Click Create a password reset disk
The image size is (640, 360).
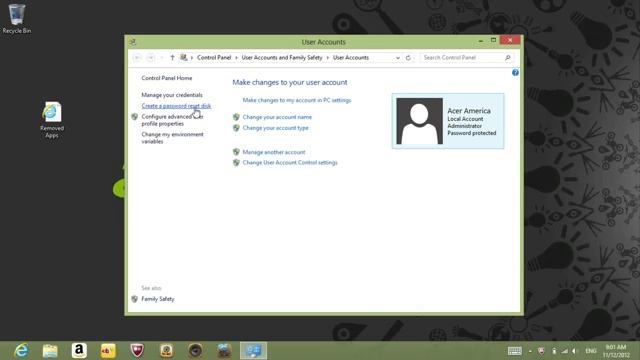pyautogui.click(x=176, y=106)
